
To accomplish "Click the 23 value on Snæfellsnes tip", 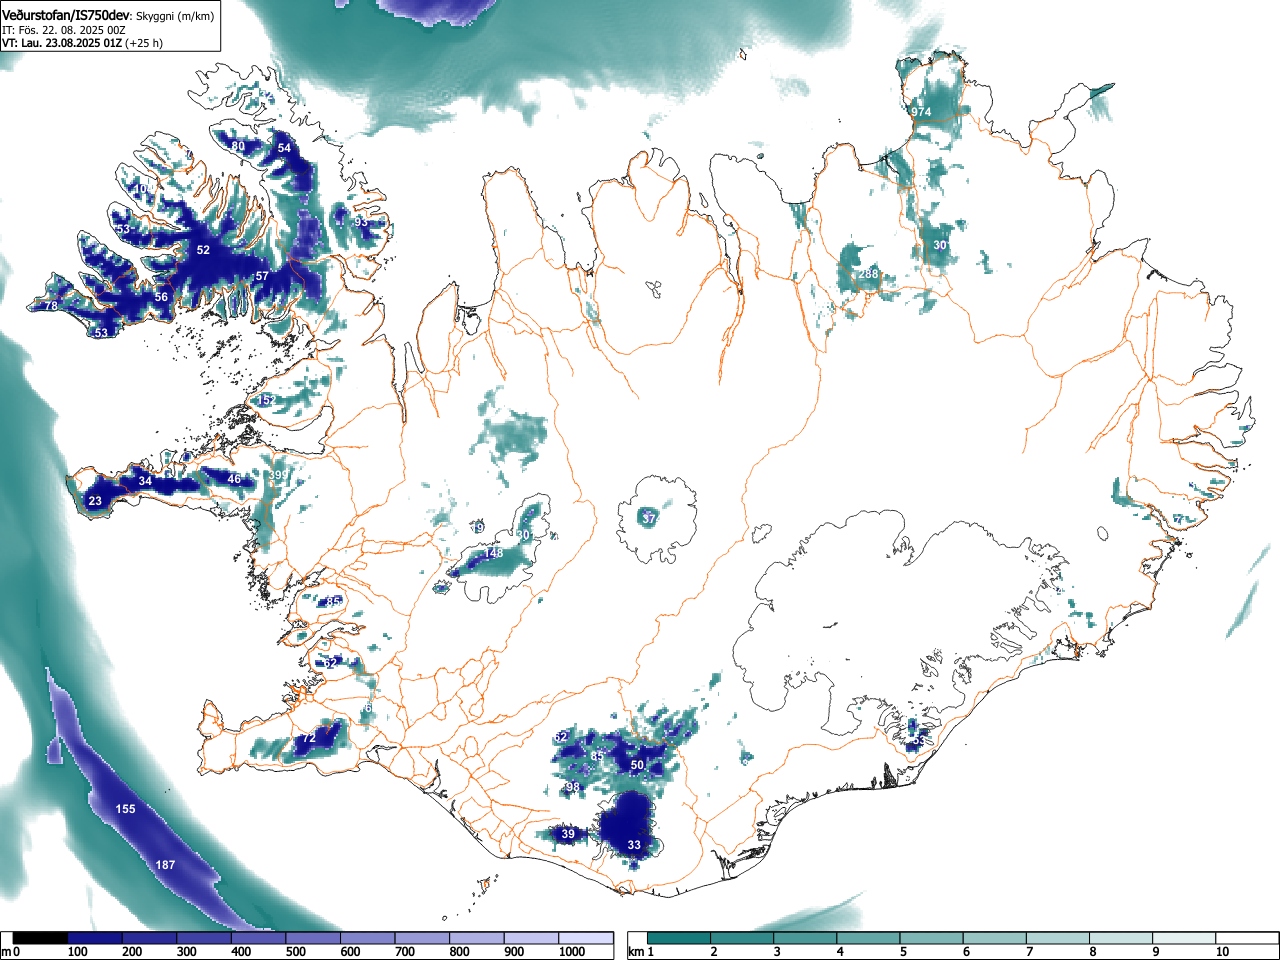I will [x=95, y=501].
